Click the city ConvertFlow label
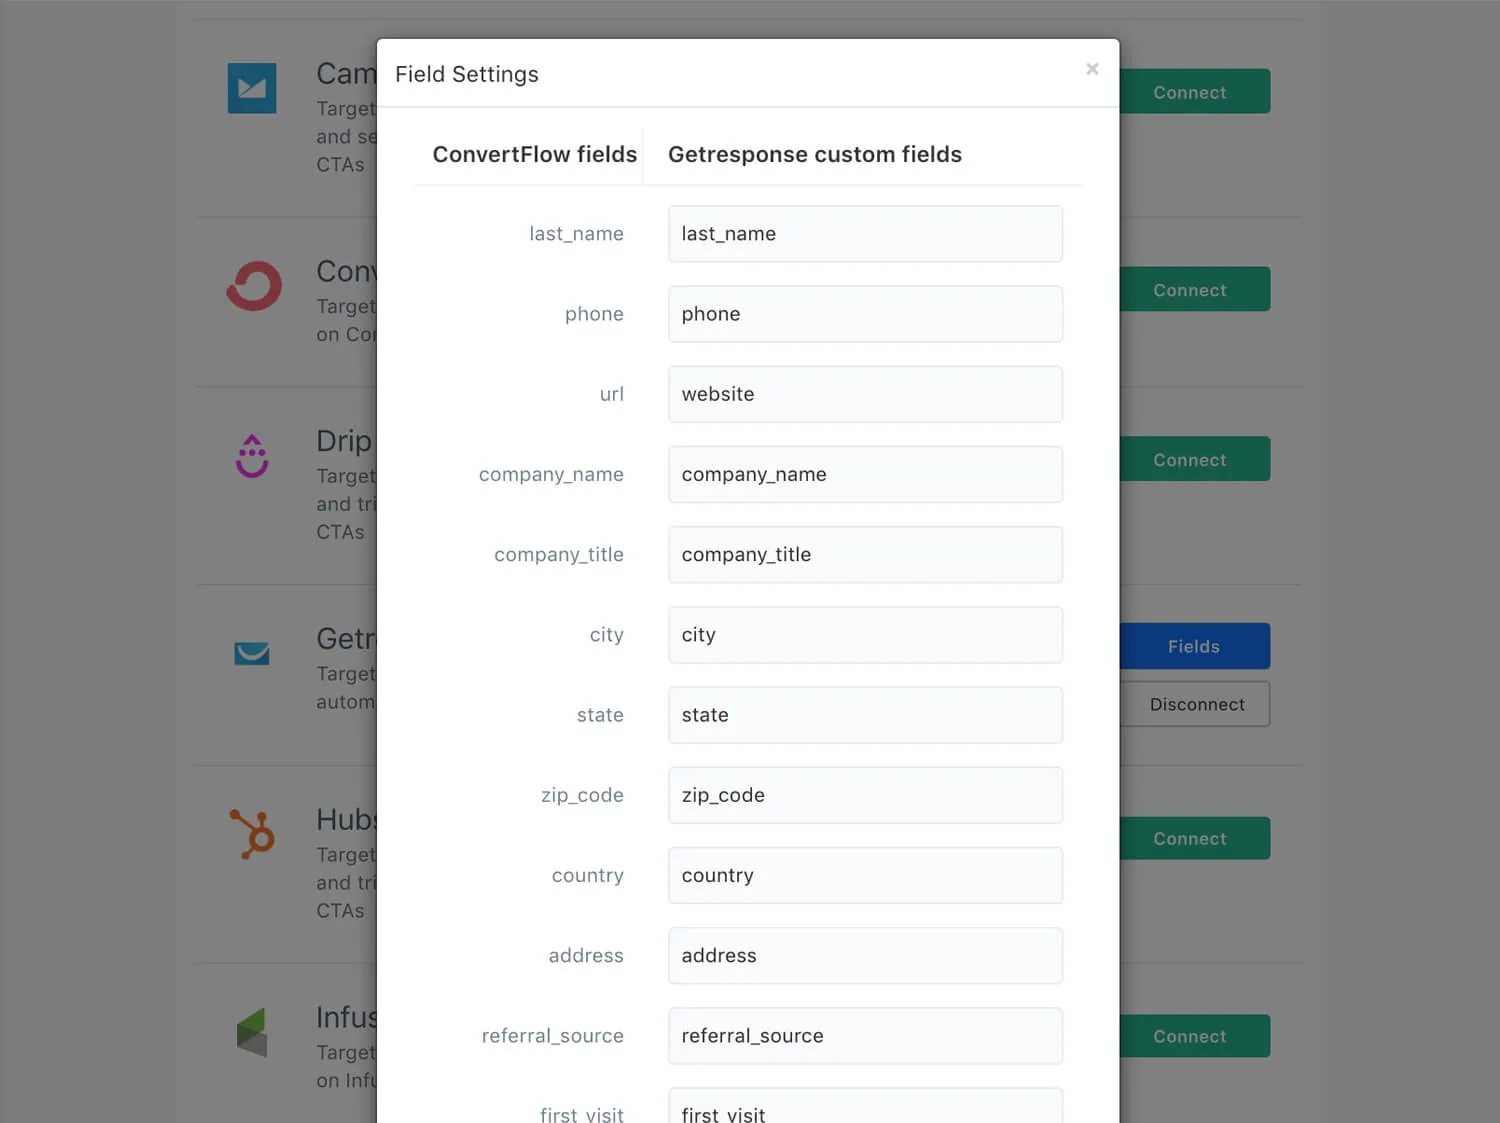The width and height of the screenshot is (1500, 1123). point(606,635)
